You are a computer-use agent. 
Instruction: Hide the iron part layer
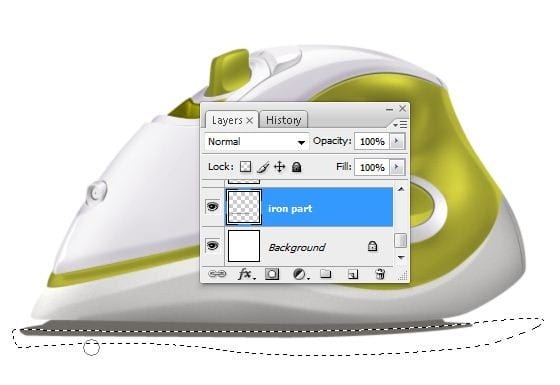tap(212, 206)
